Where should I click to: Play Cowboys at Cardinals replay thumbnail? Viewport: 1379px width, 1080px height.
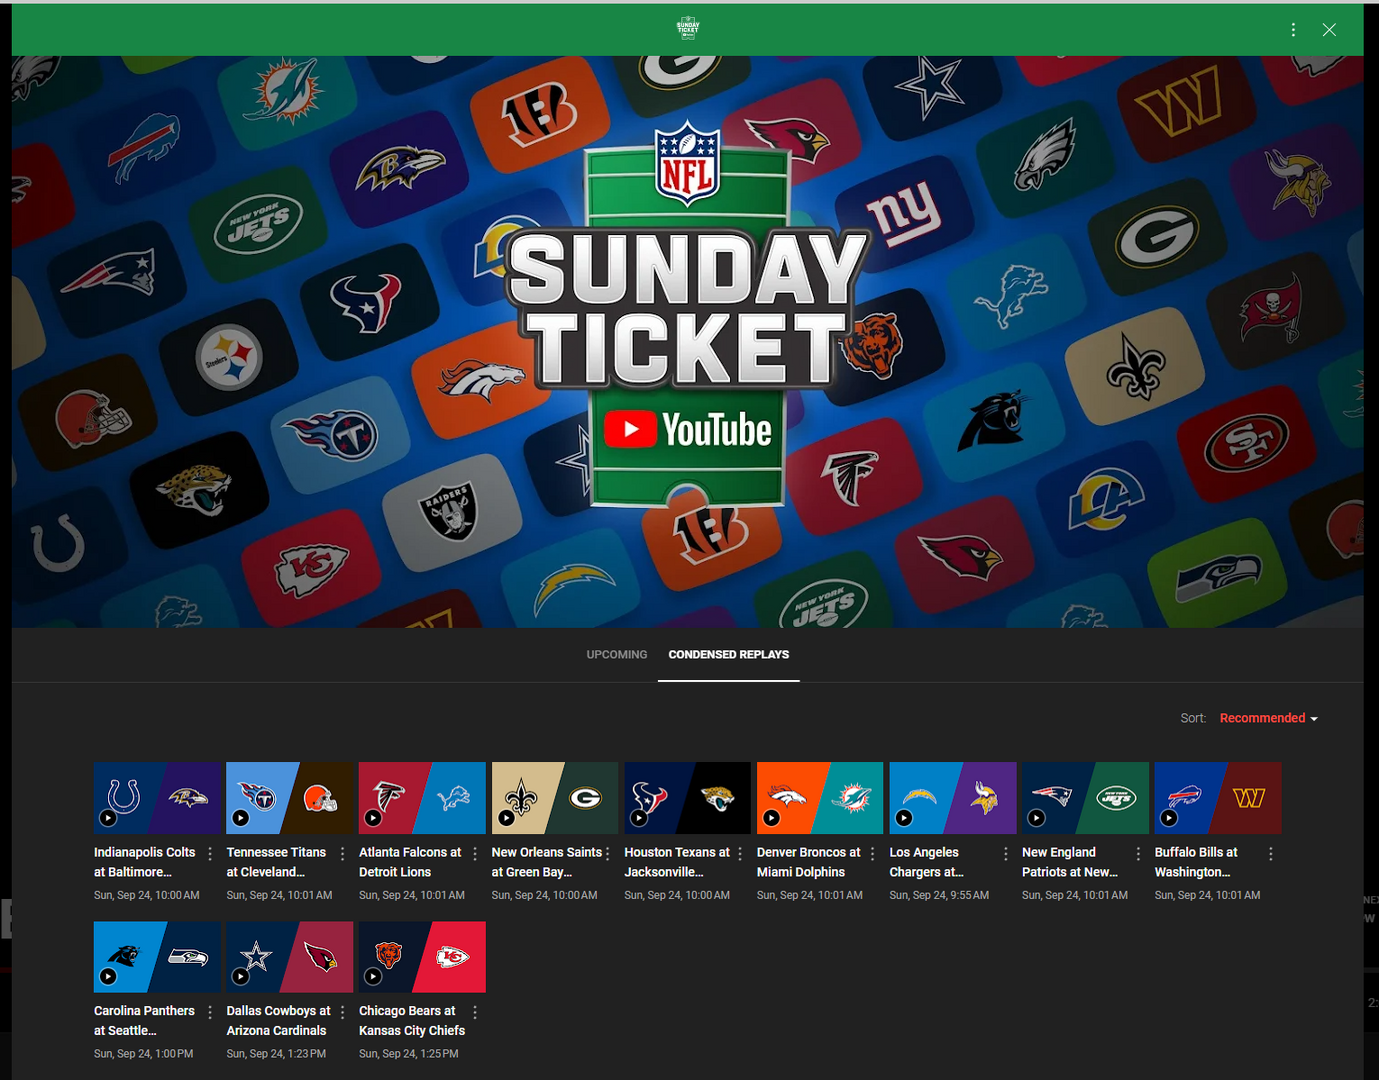point(290,957)
